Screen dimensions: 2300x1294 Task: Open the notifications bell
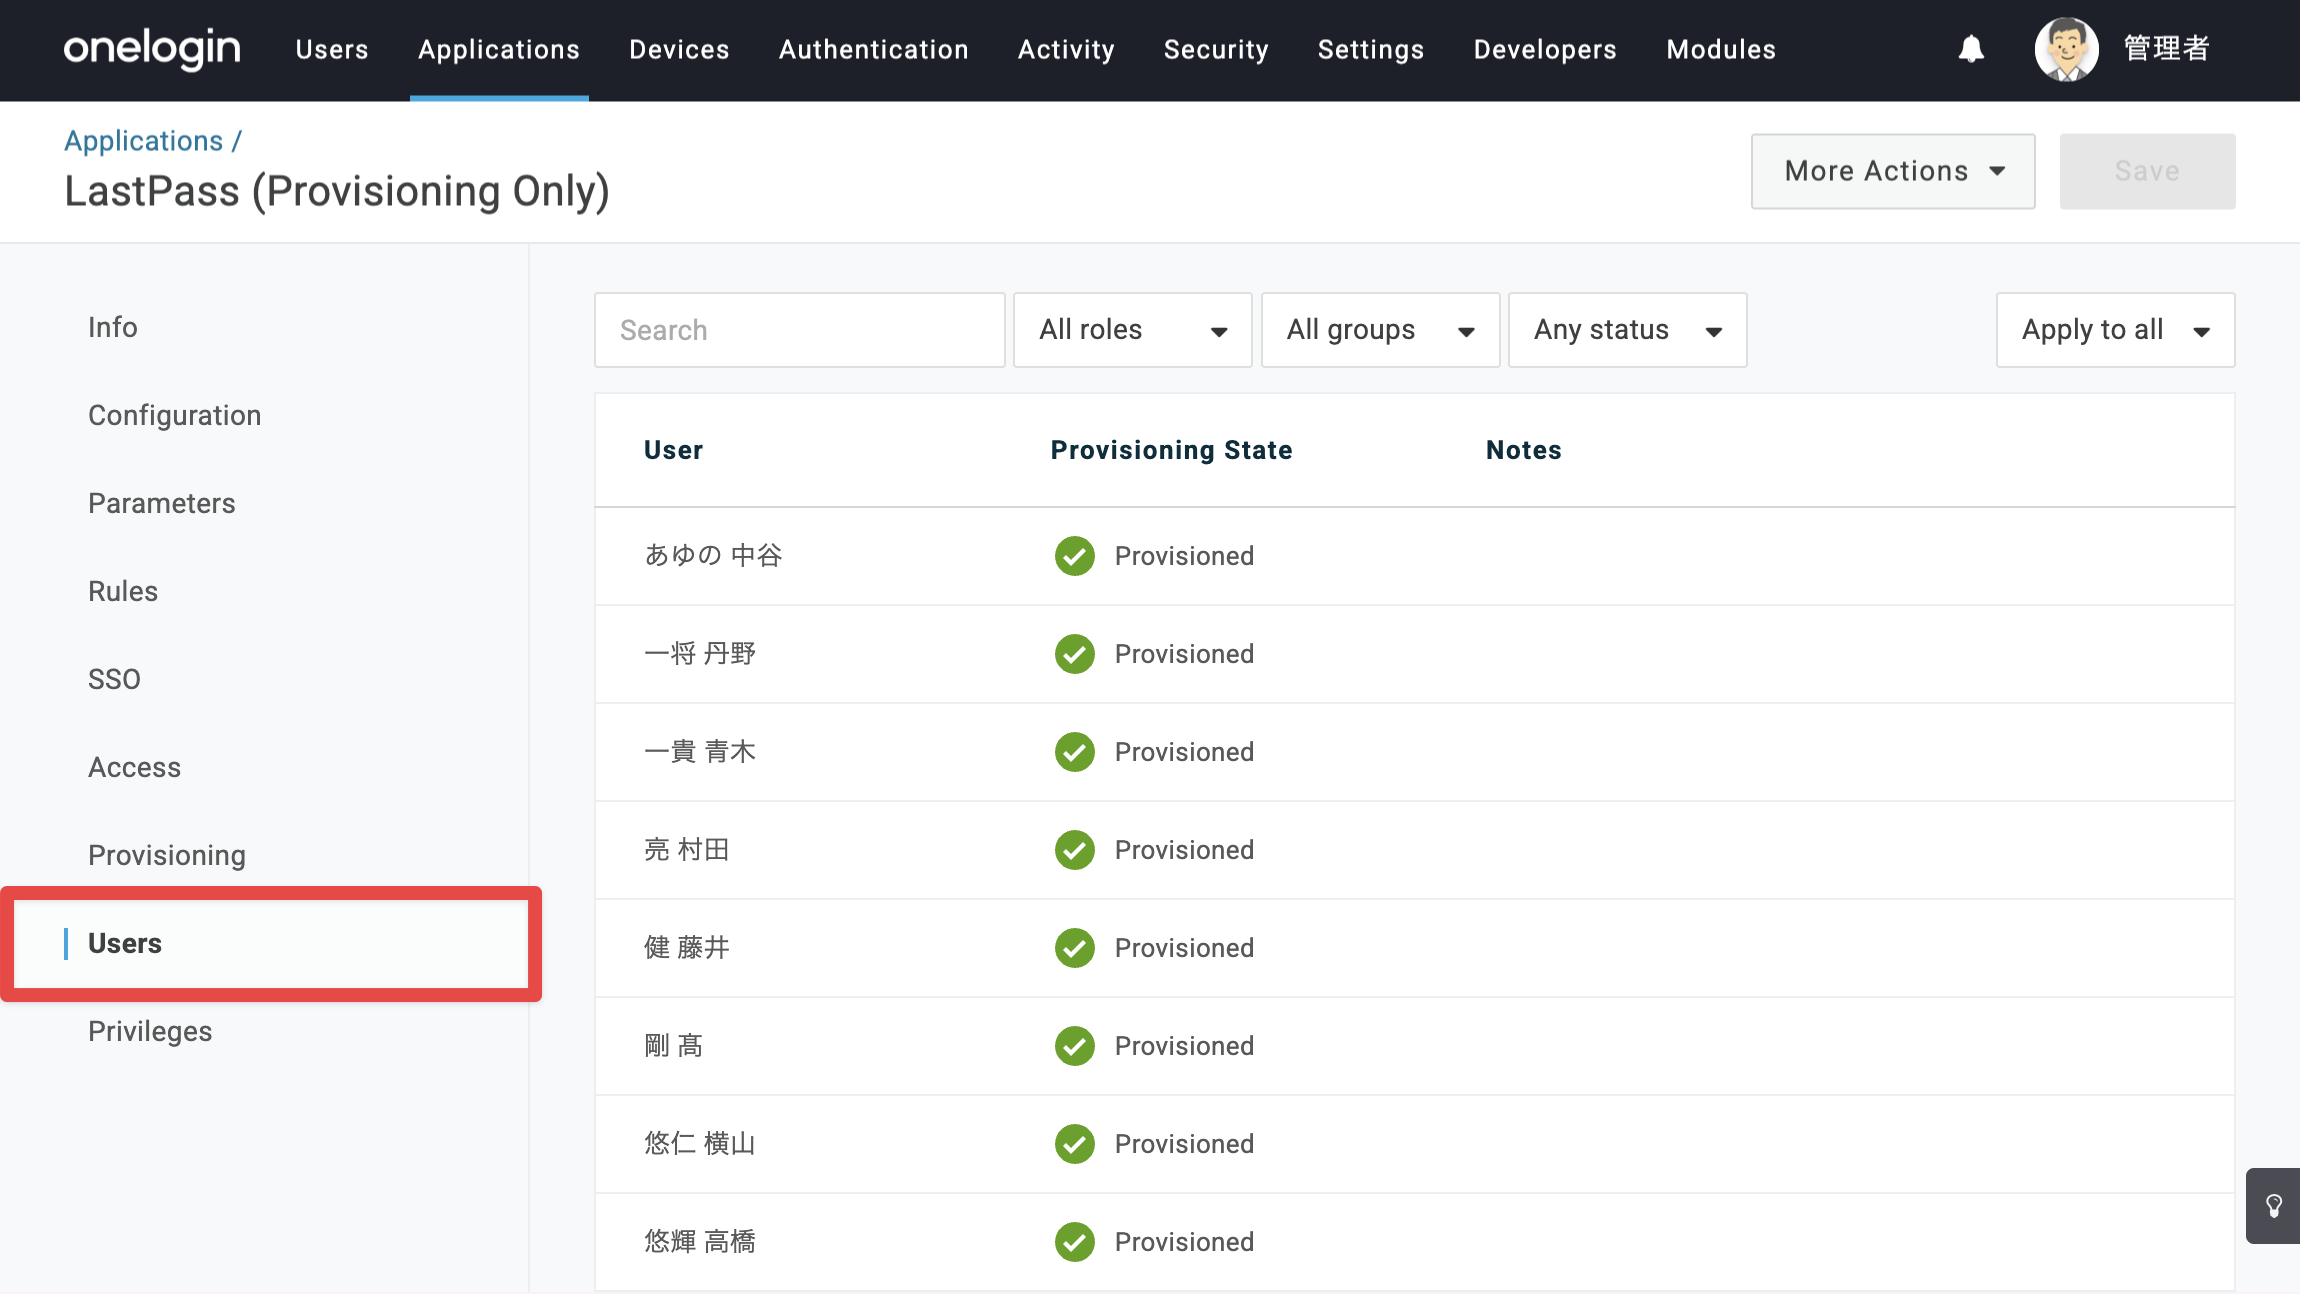[x=1971, y=49]
